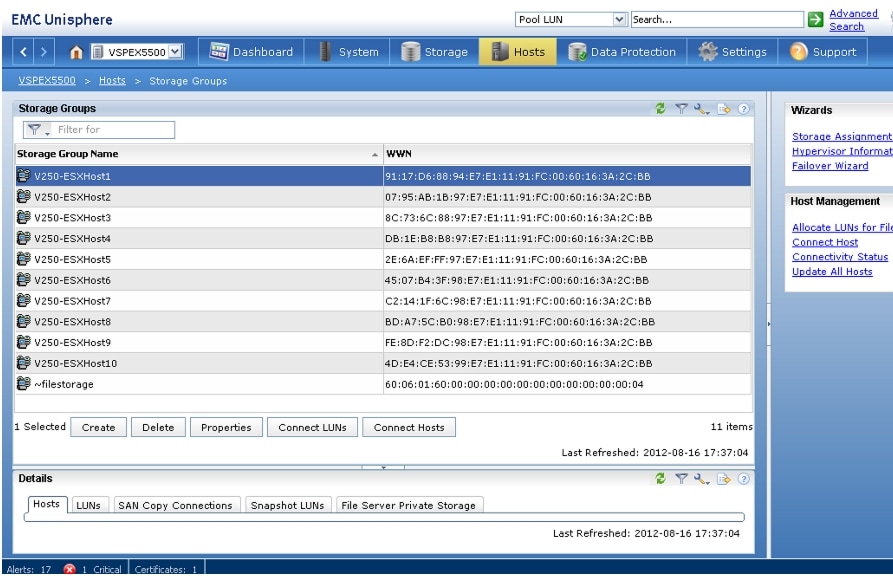Click the WWN column header
Viewport: 893px width, 582px height.
coord(567,154)
